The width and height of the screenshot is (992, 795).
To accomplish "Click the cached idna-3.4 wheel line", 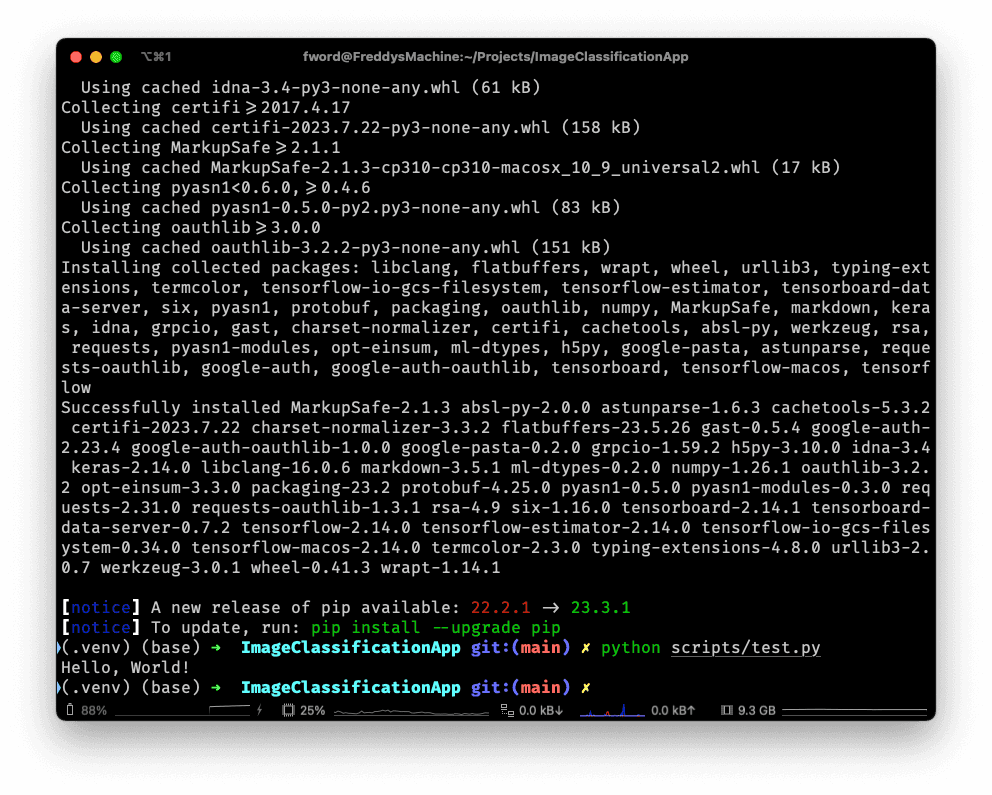I will (x=311, y=87).
